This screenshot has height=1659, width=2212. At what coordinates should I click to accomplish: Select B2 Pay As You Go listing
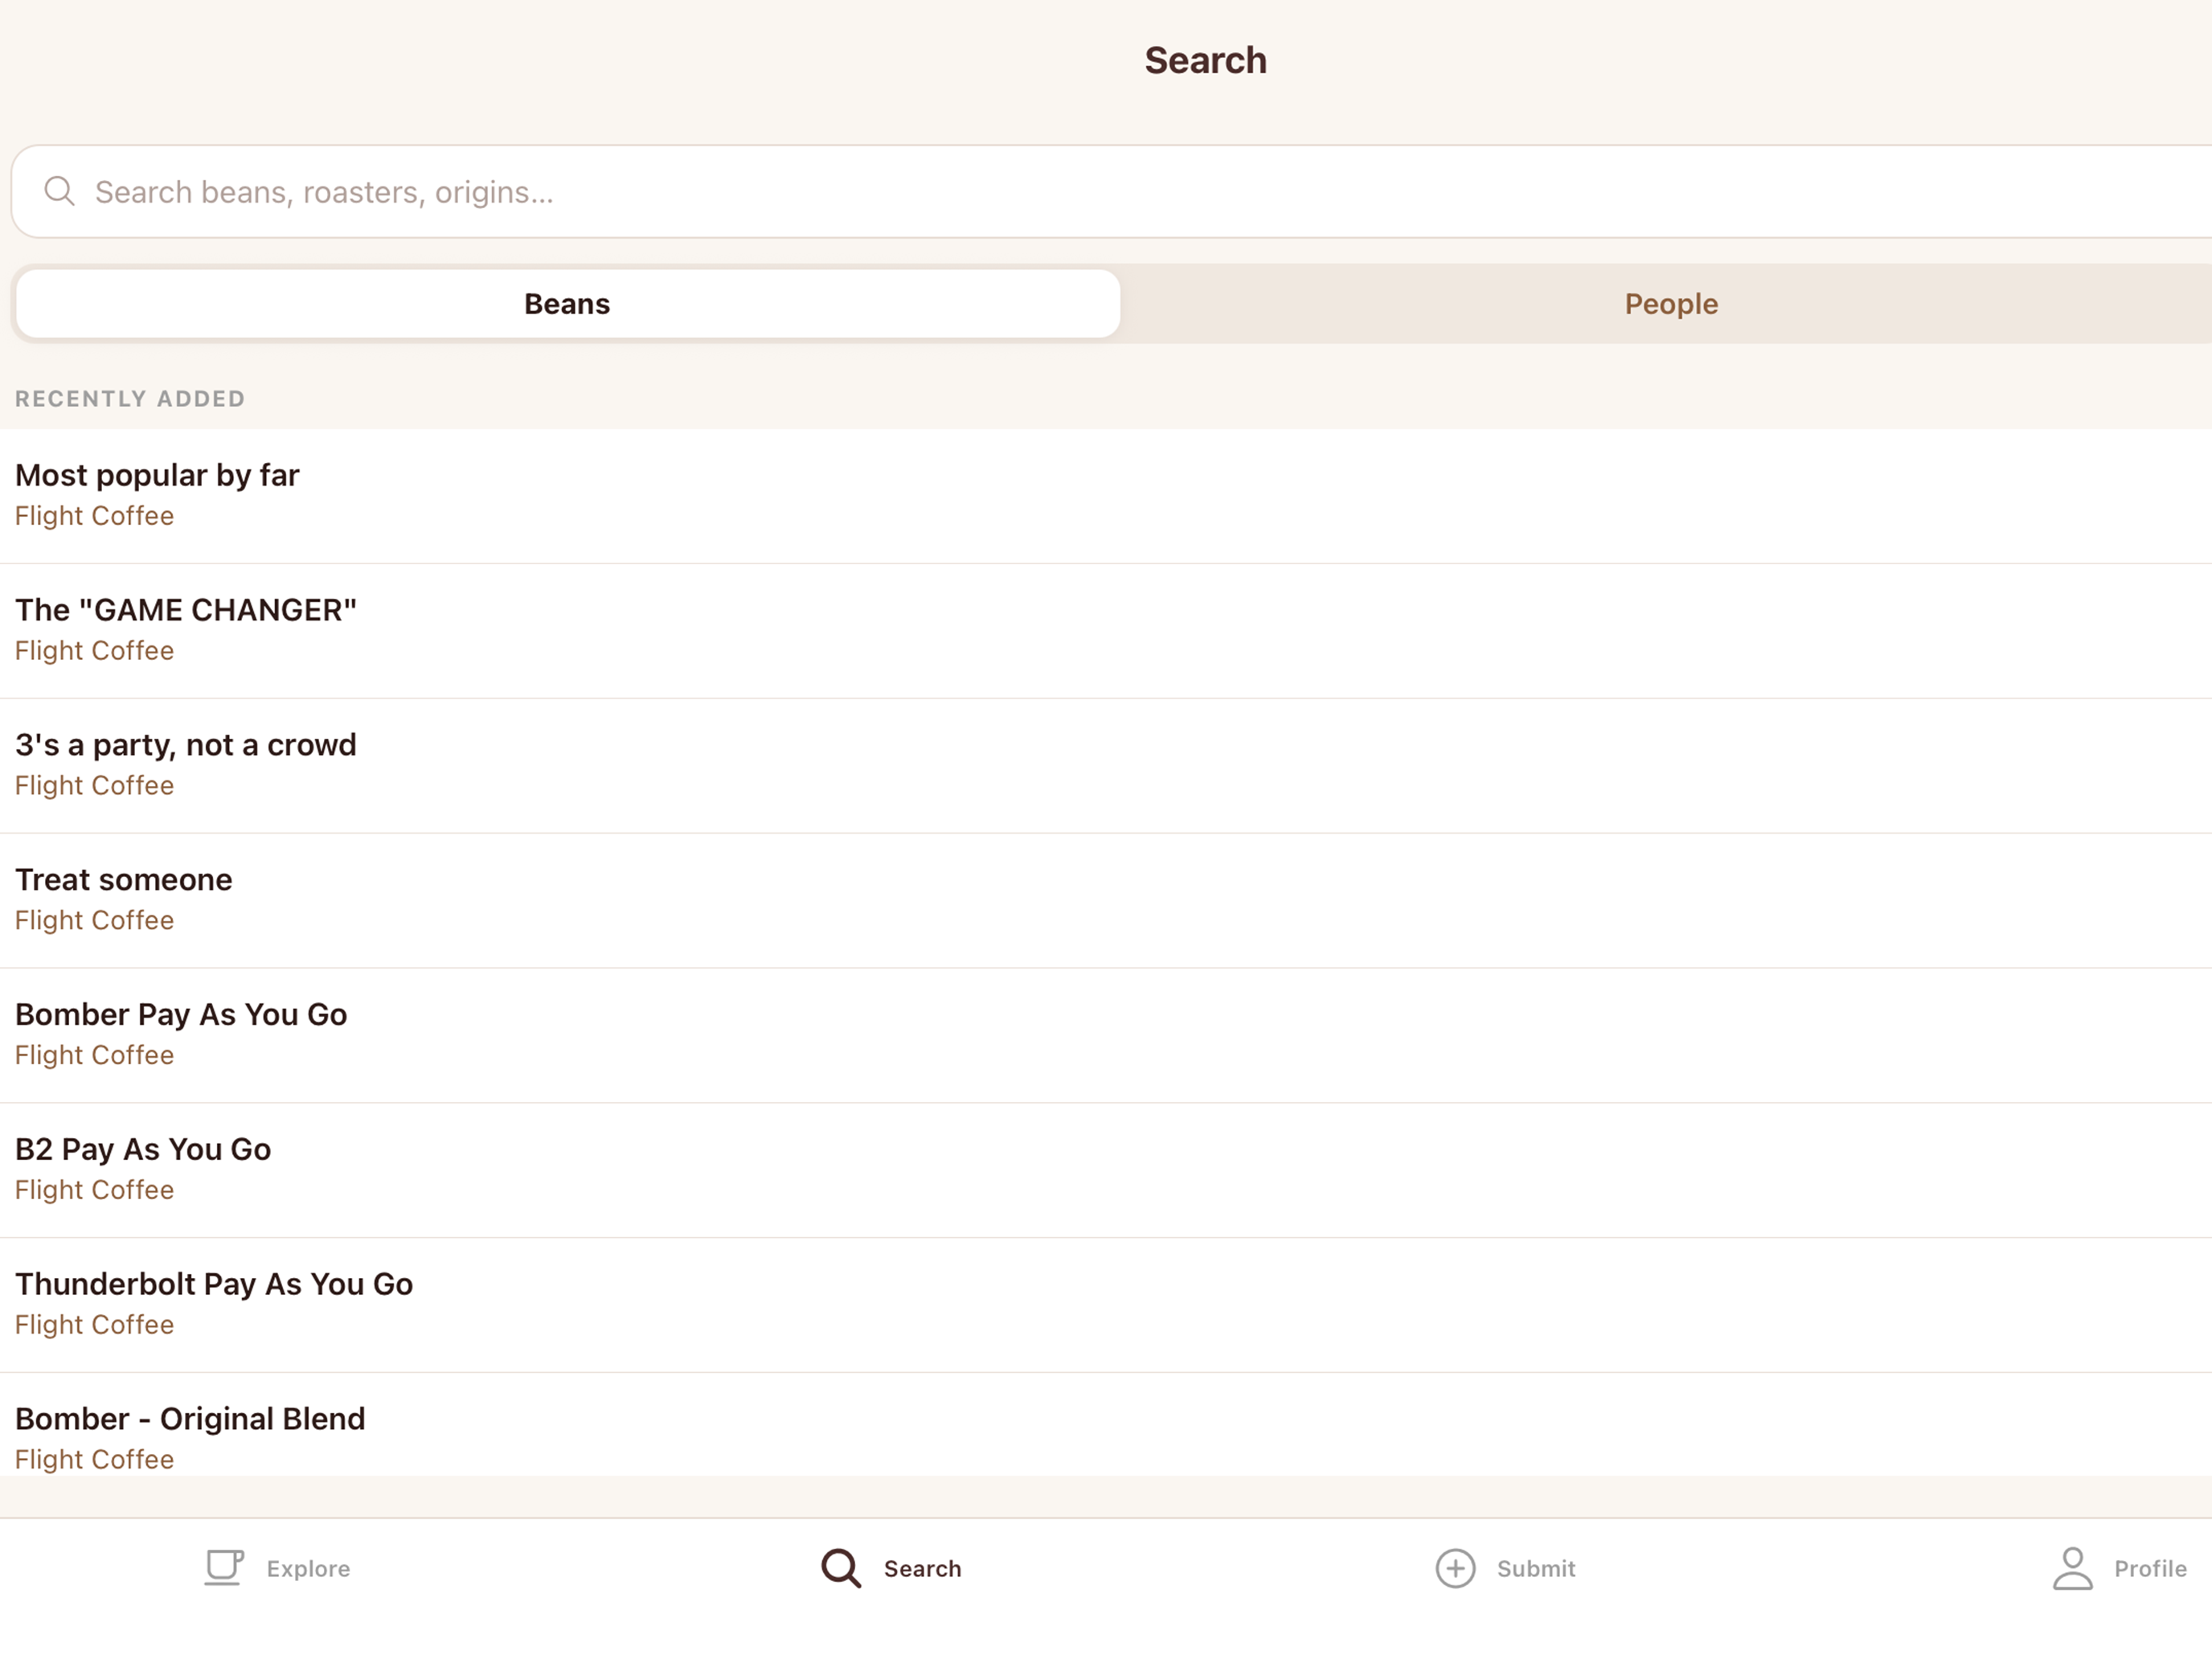click(1106, 1171)
